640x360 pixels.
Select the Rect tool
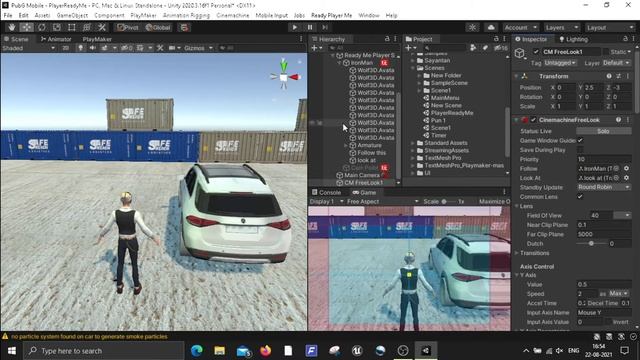click(x=72, y=27)
